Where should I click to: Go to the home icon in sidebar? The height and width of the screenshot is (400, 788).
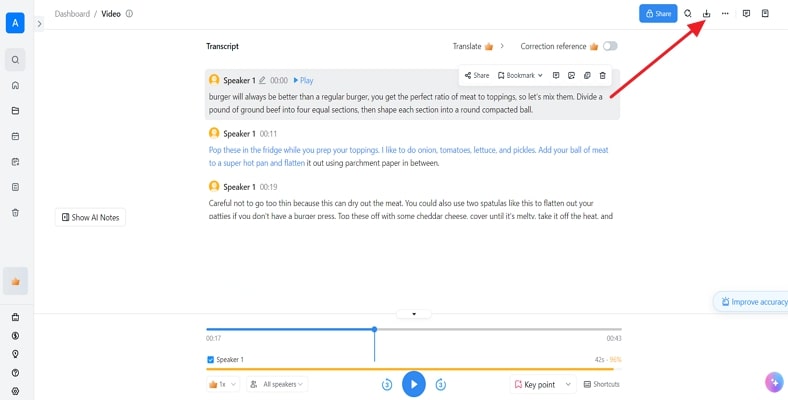(15, 85)
